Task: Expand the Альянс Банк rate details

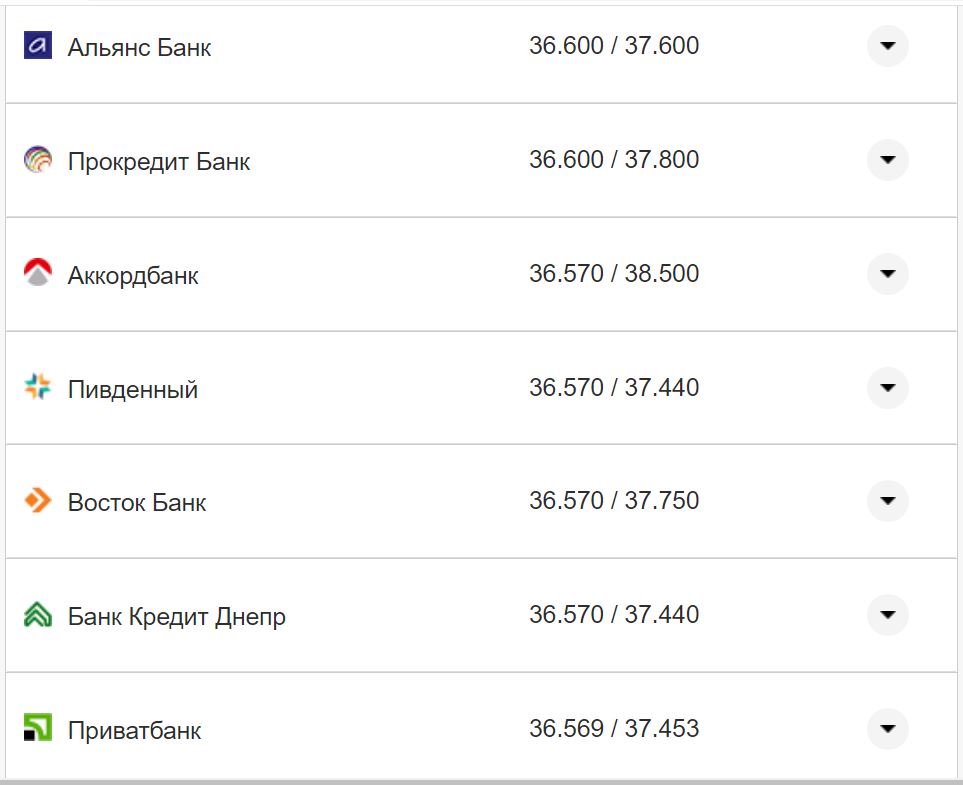Action: [x=887, y=45]
